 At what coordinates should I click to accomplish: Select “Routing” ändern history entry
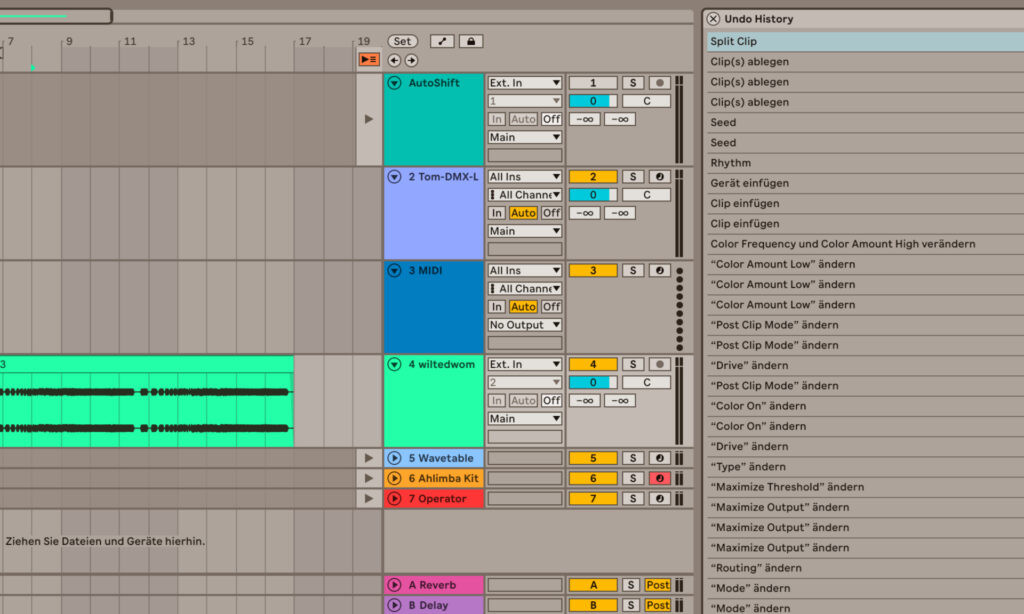[865, 568]
